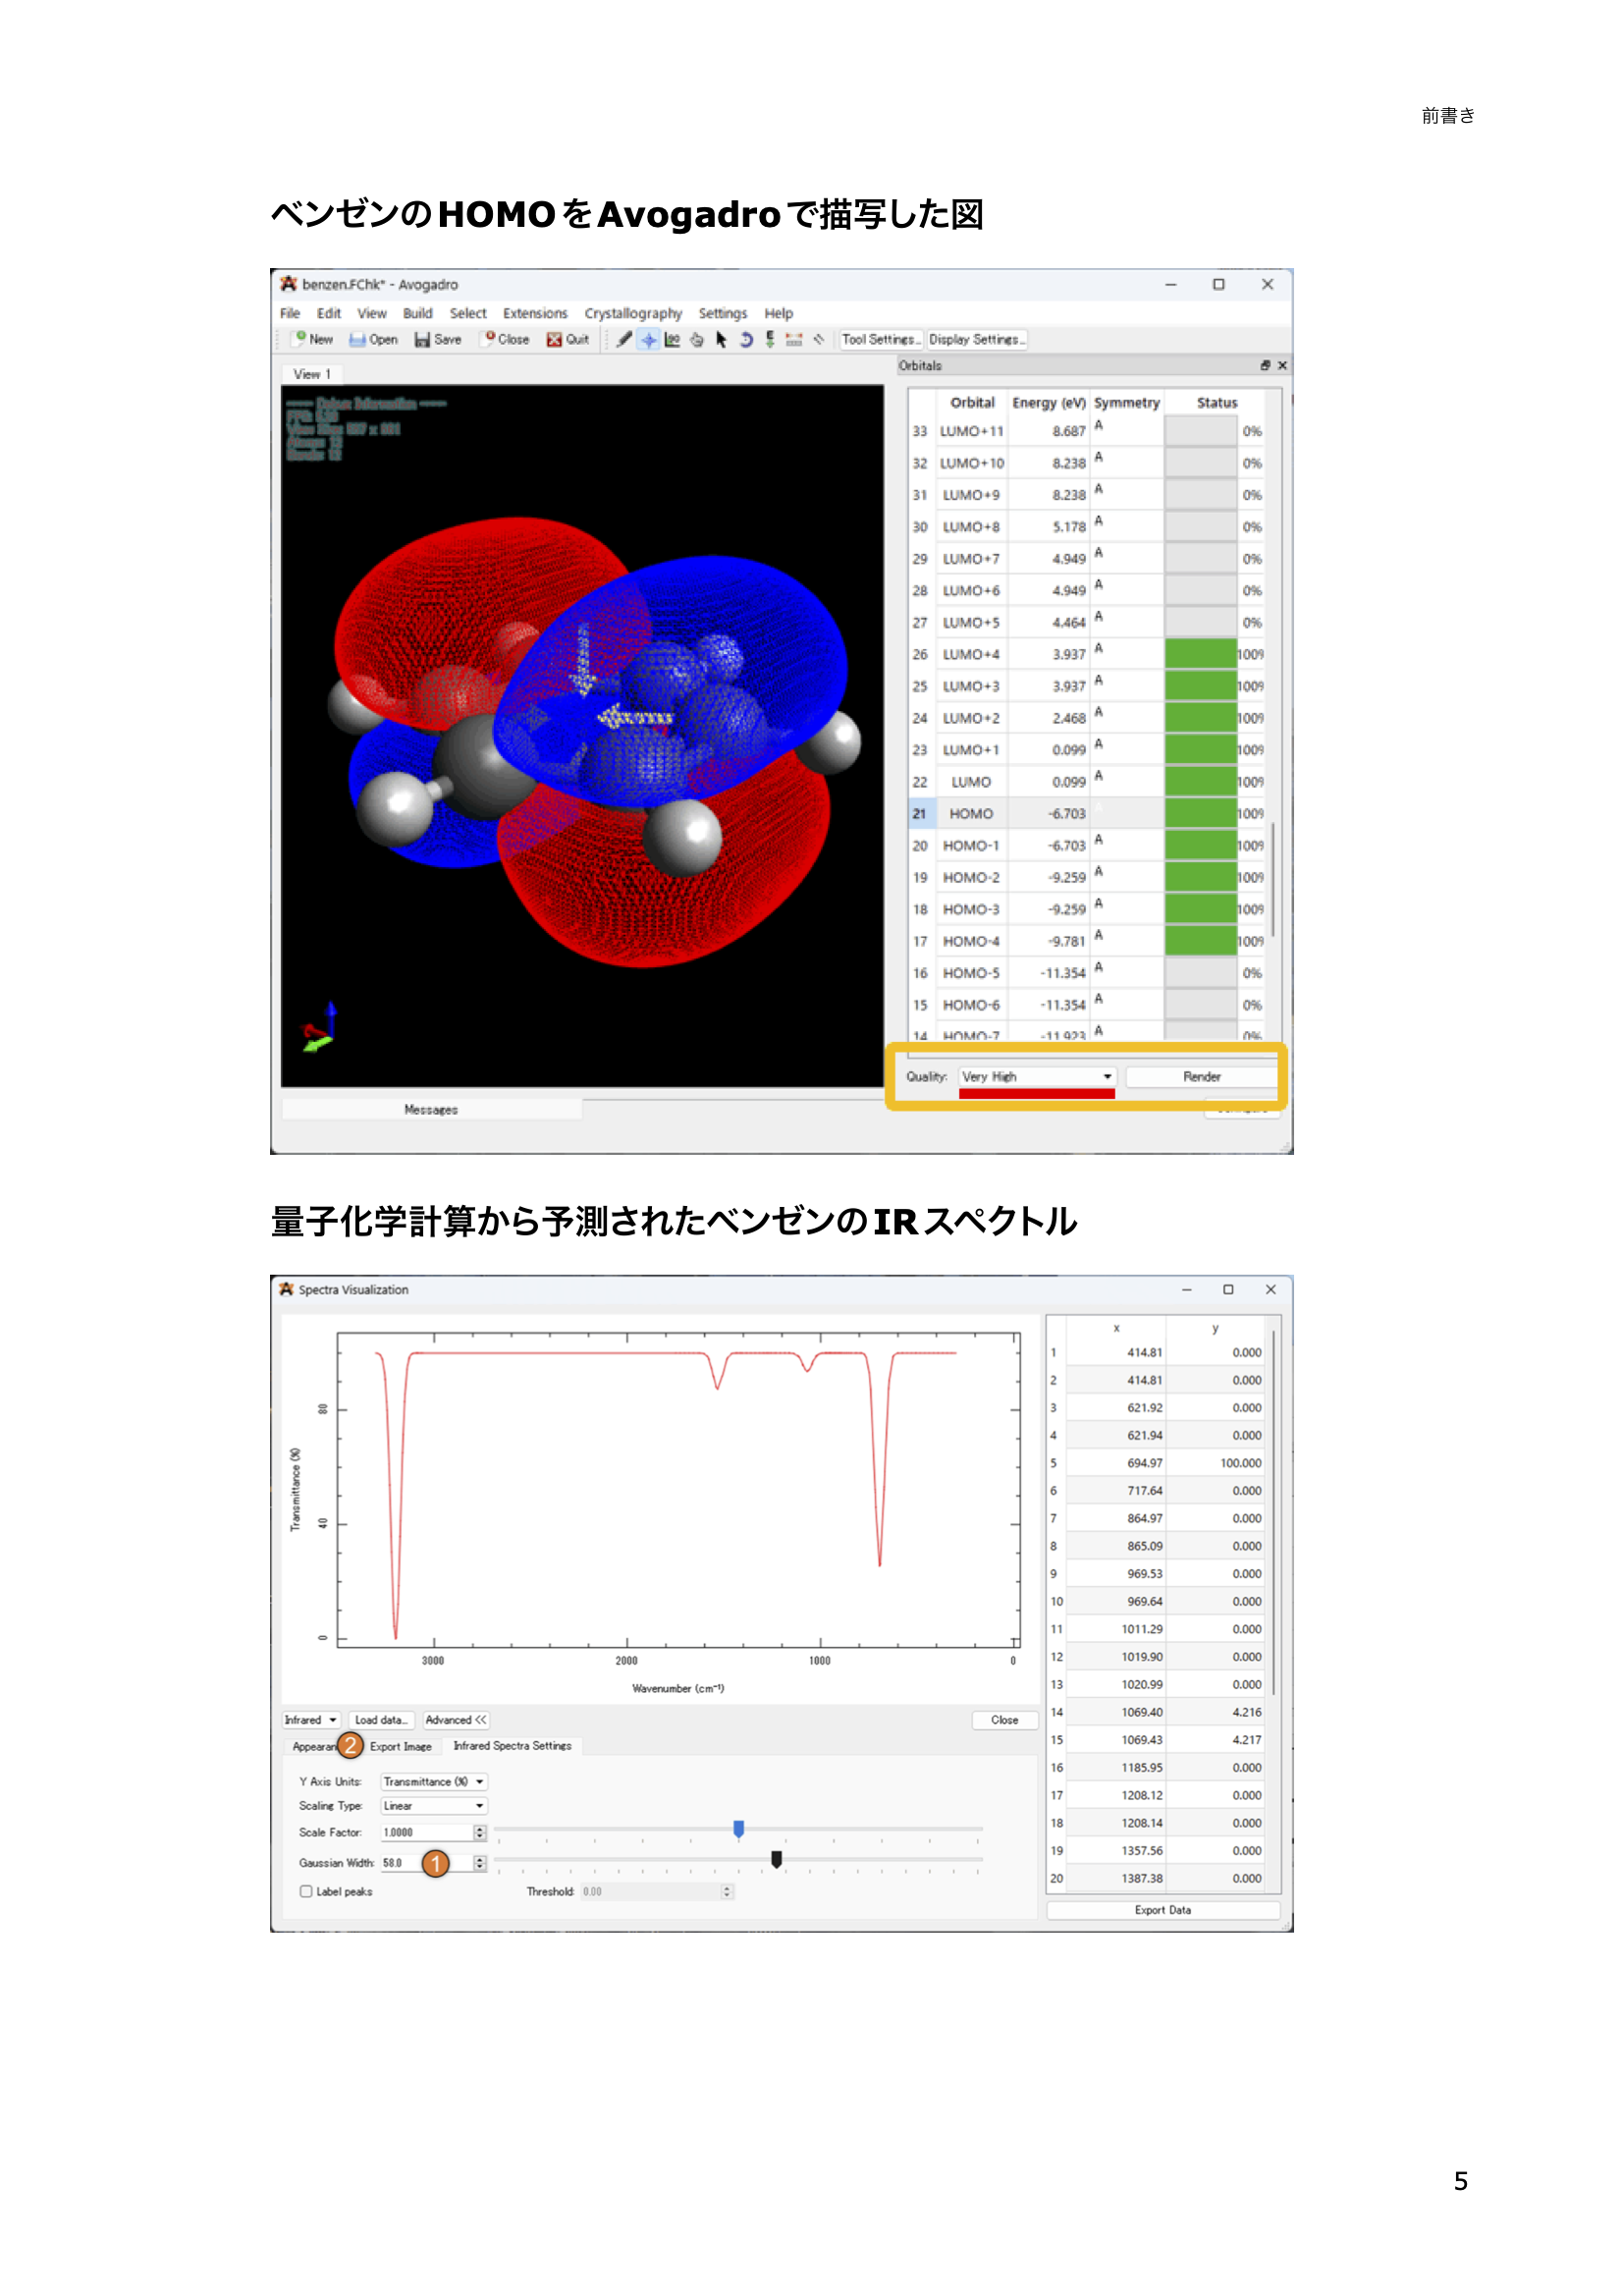Enable the Label peaks checkbox

click(x=306, y=1891)
